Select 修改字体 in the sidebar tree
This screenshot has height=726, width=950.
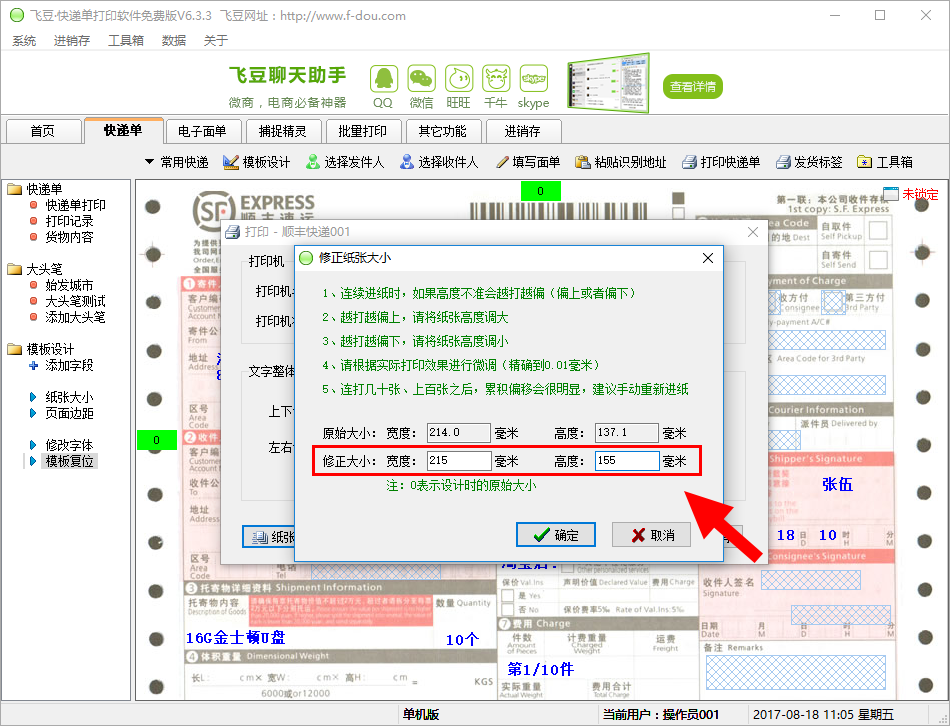tap(69, 445)
